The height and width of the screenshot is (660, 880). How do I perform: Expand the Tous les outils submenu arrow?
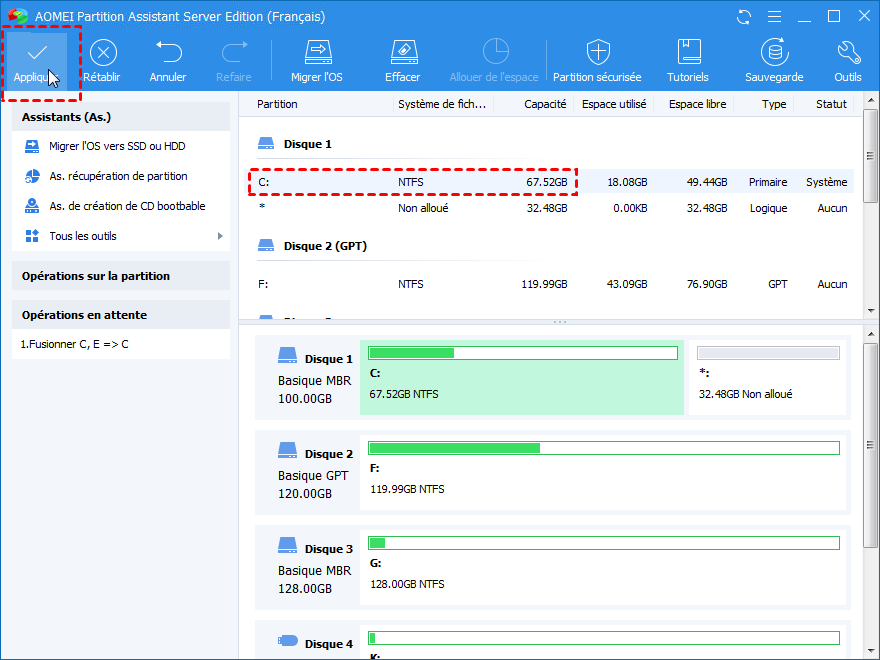pyautogui.click(x=220, y=236)
